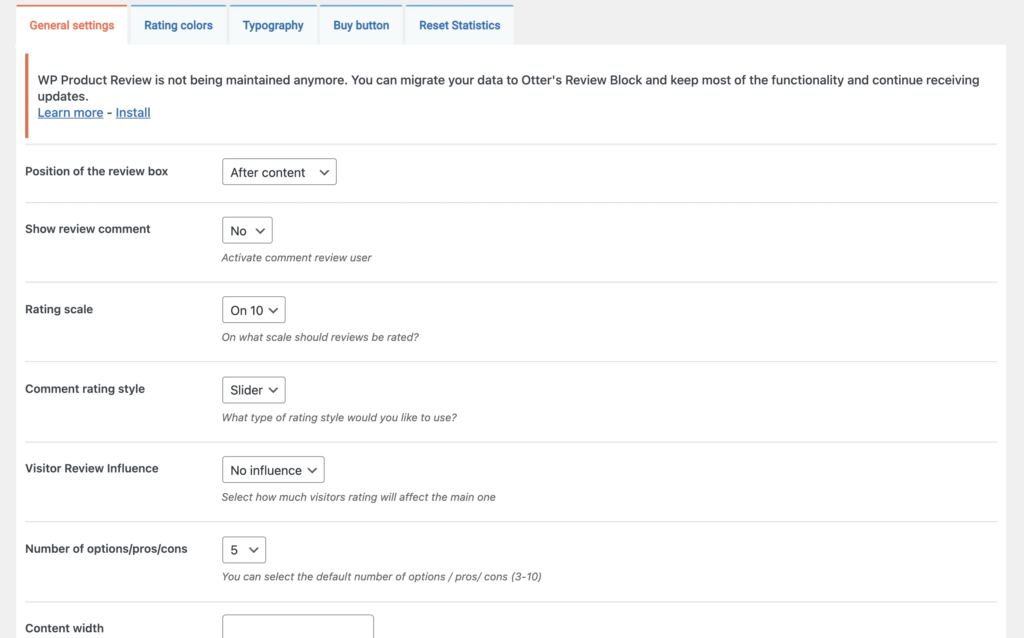Expand the Slider rating style dropdown
The height and width of the screenshot is (638, 1024).
coord(253,390)
